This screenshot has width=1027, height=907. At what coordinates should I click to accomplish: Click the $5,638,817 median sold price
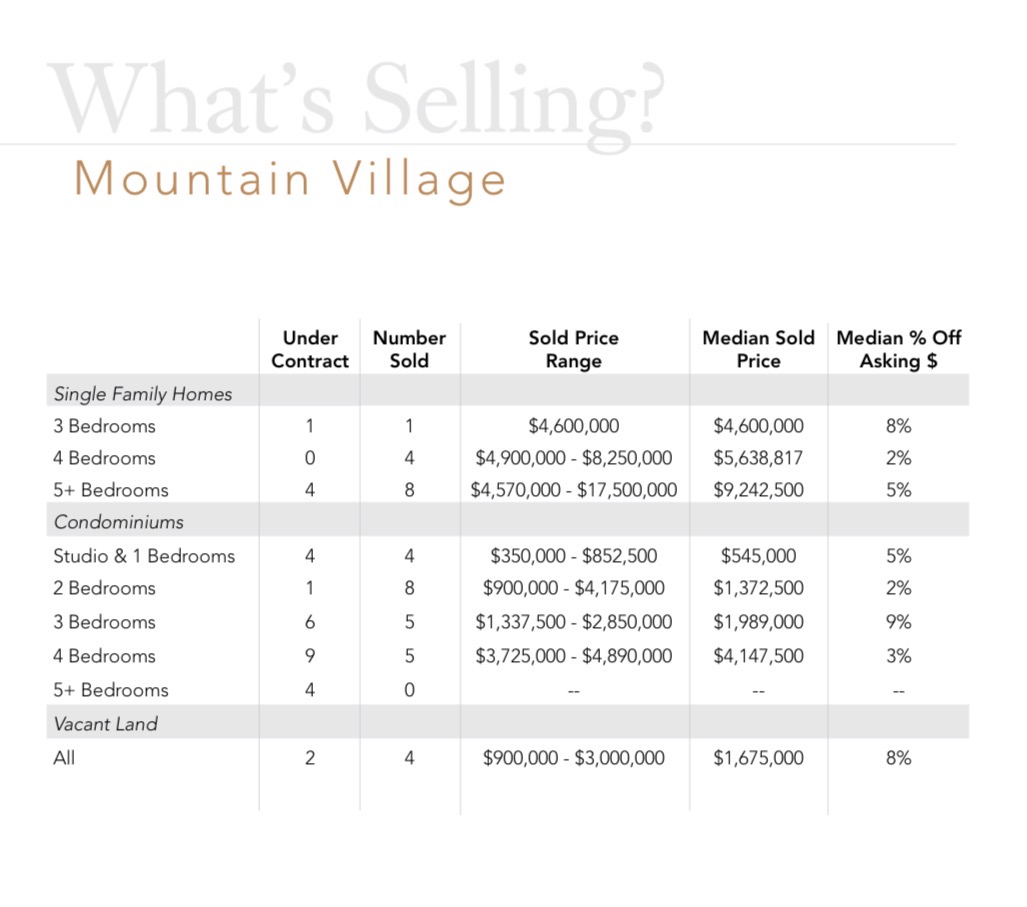758,458
